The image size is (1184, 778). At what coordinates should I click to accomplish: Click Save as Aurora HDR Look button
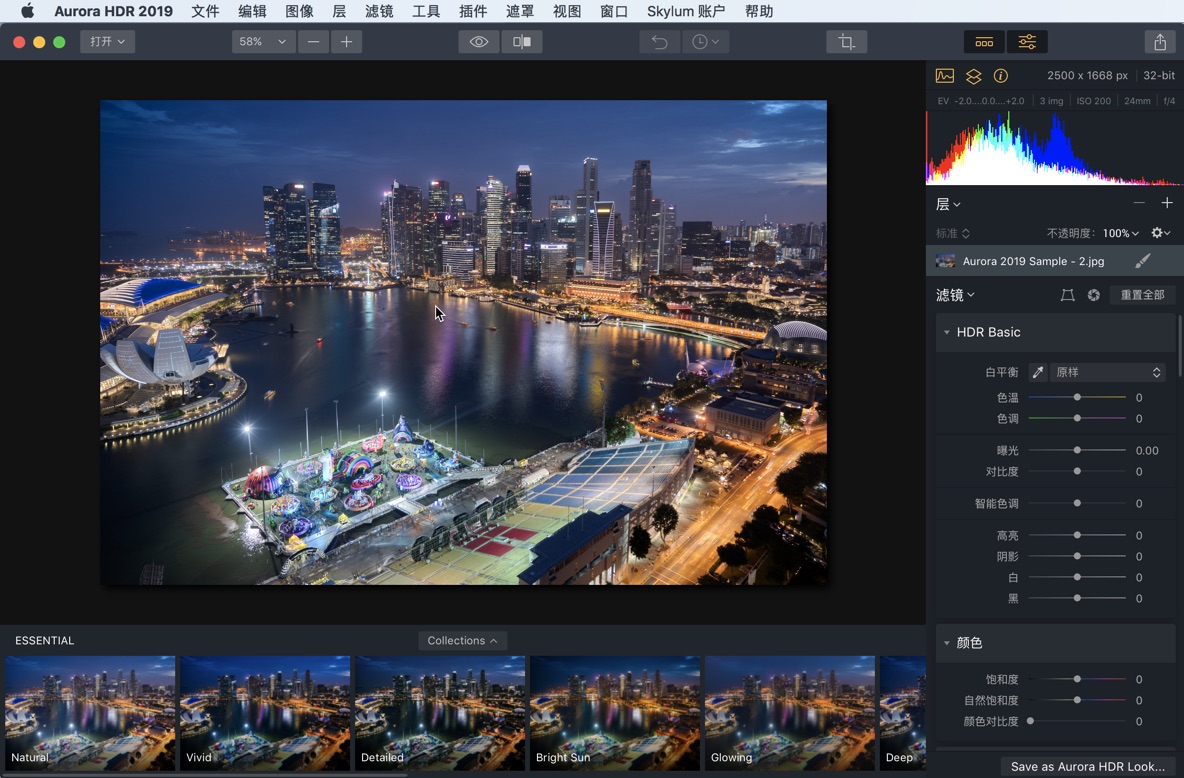coord(1086,766)
